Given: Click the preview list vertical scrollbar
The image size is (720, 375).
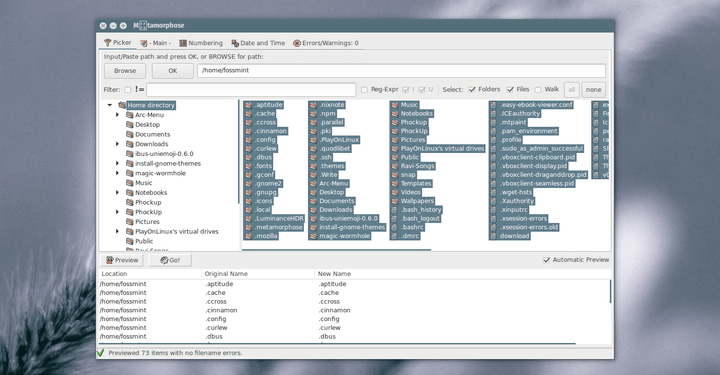Looking at the screenshot, I should point(610,291).
